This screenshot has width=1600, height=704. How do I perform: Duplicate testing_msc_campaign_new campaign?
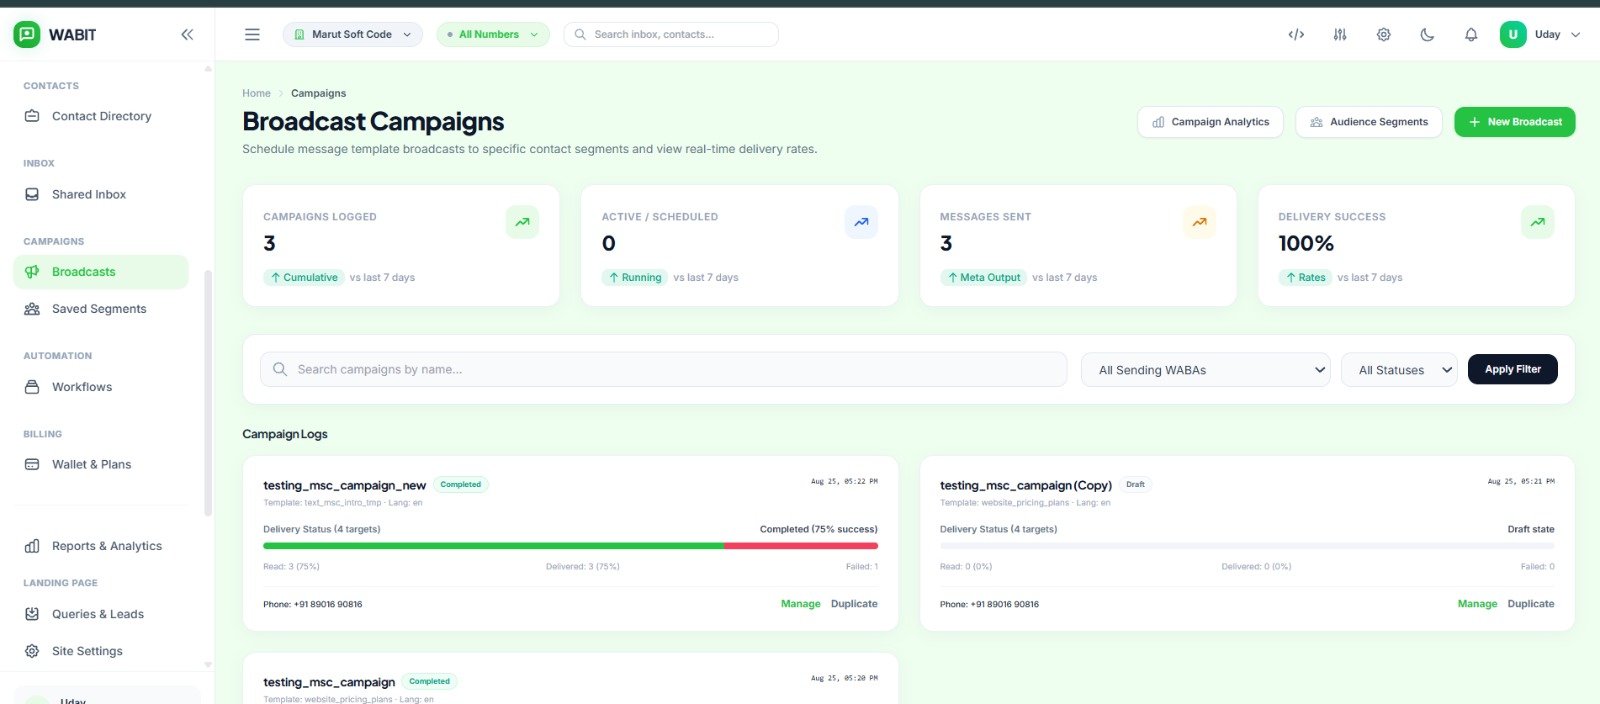(854, 604)
